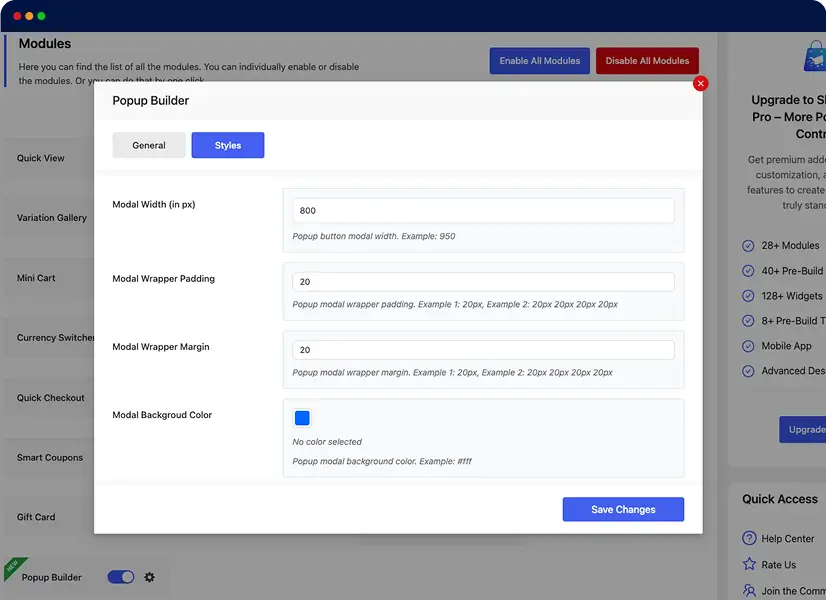Click the Help Center question icon

pos(749,538)
